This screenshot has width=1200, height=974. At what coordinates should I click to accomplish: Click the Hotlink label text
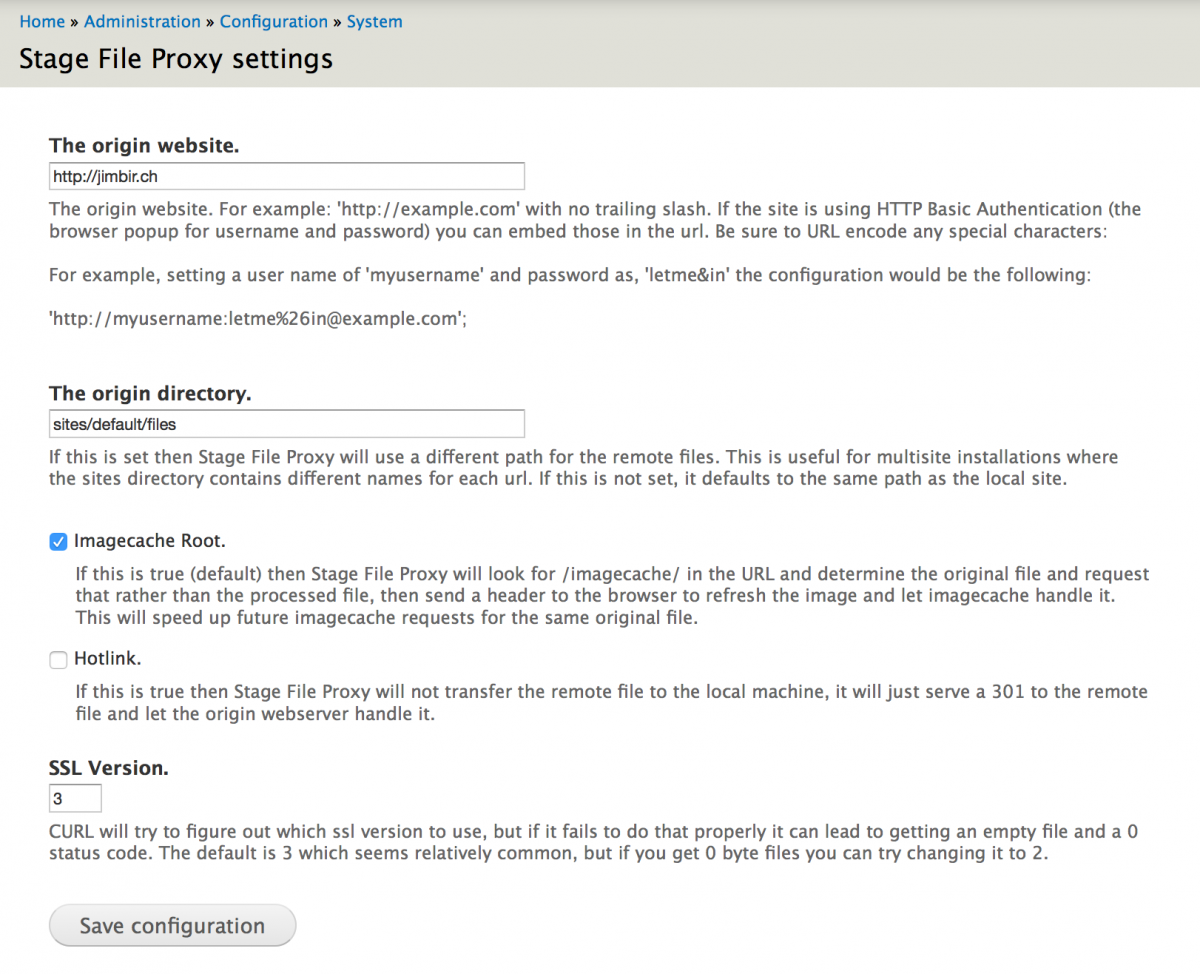tap(108, 659)
